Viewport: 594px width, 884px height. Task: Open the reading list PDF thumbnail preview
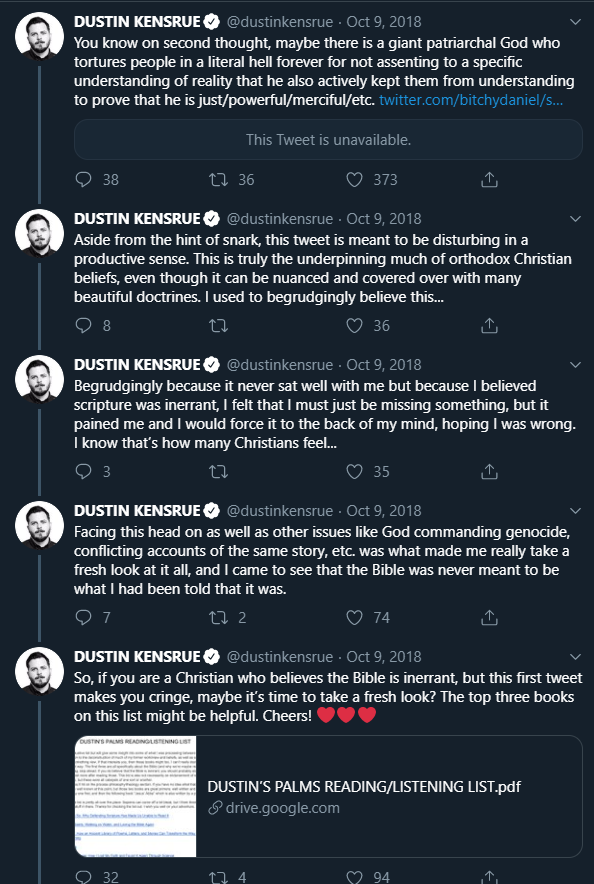(135, 796)
